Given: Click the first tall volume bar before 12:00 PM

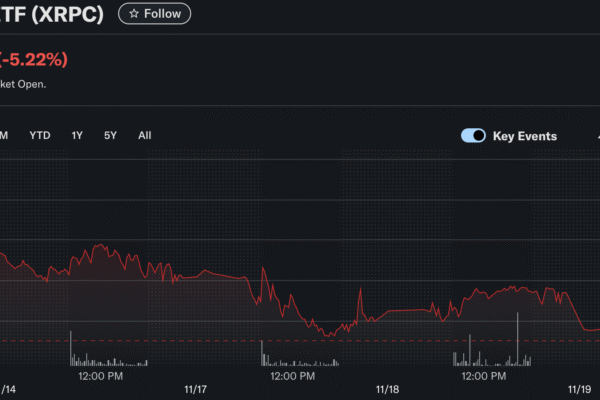Looking at the screenshot, I should (71, 348).
